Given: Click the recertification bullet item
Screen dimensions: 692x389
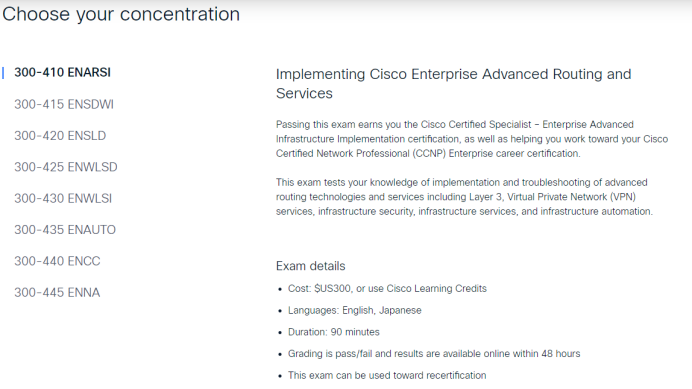Looking at the screenshot, I should point(387,375).
